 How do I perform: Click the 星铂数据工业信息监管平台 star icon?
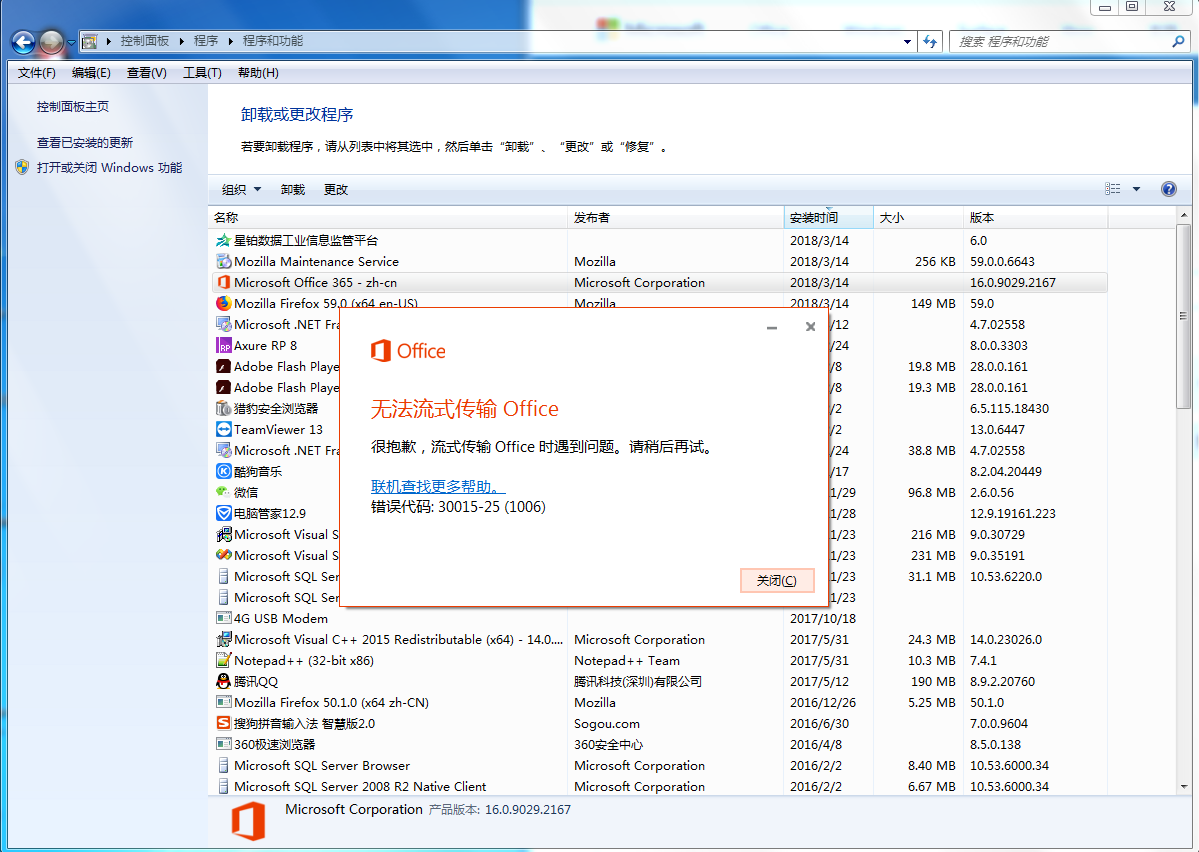(223, 241)
